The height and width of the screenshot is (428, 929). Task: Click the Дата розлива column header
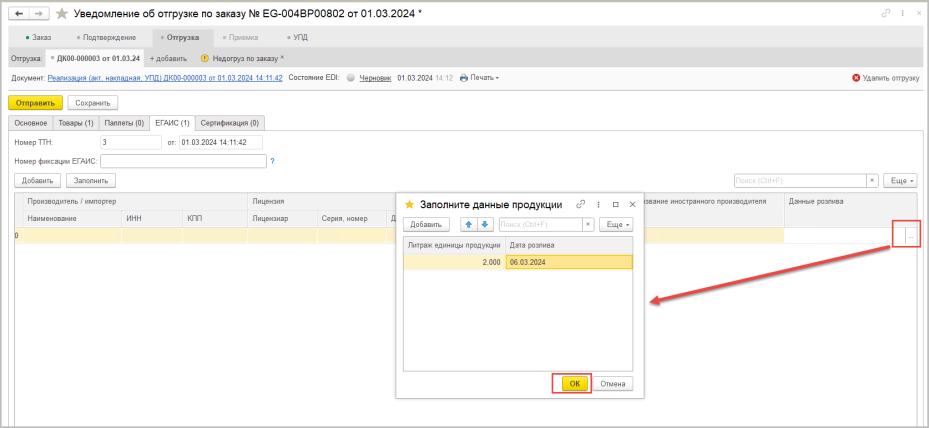pyautogui.click(x=569, y=245)
